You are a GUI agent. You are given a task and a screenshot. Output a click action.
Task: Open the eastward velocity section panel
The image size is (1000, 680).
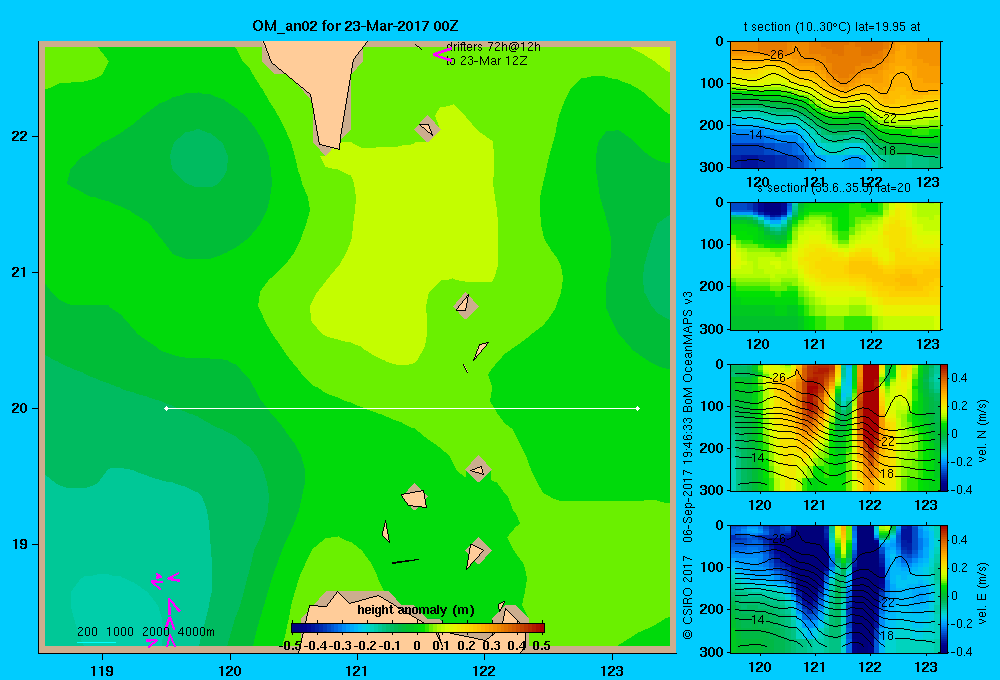835,588
